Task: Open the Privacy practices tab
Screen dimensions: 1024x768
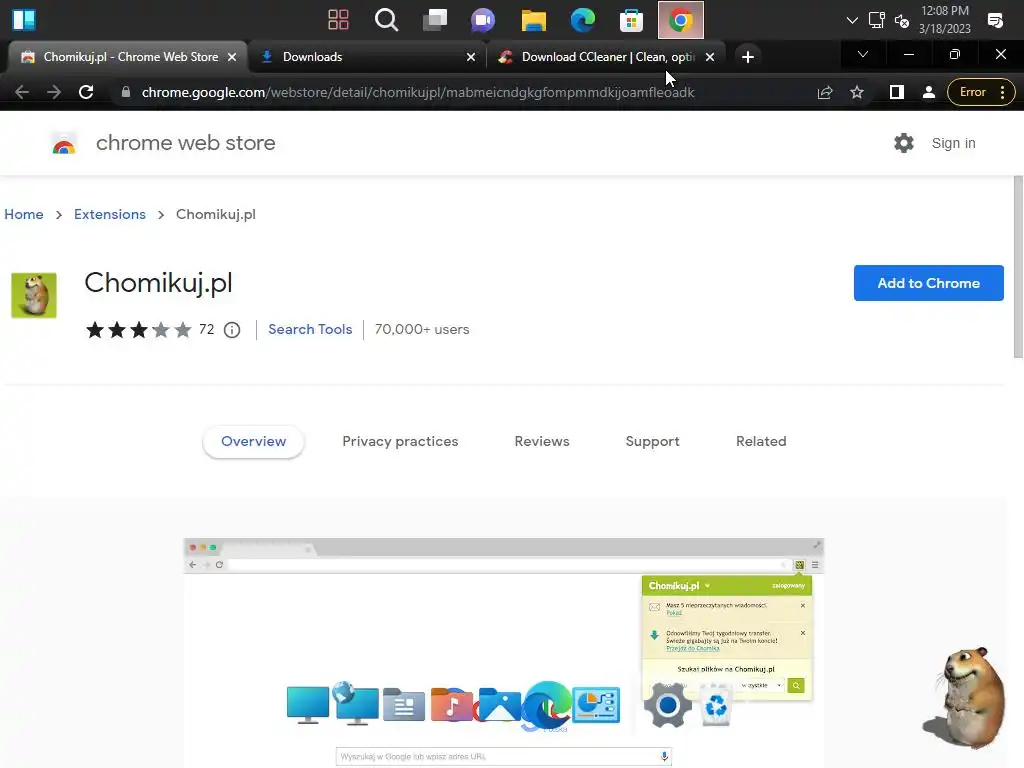Action: coord(400,441)
